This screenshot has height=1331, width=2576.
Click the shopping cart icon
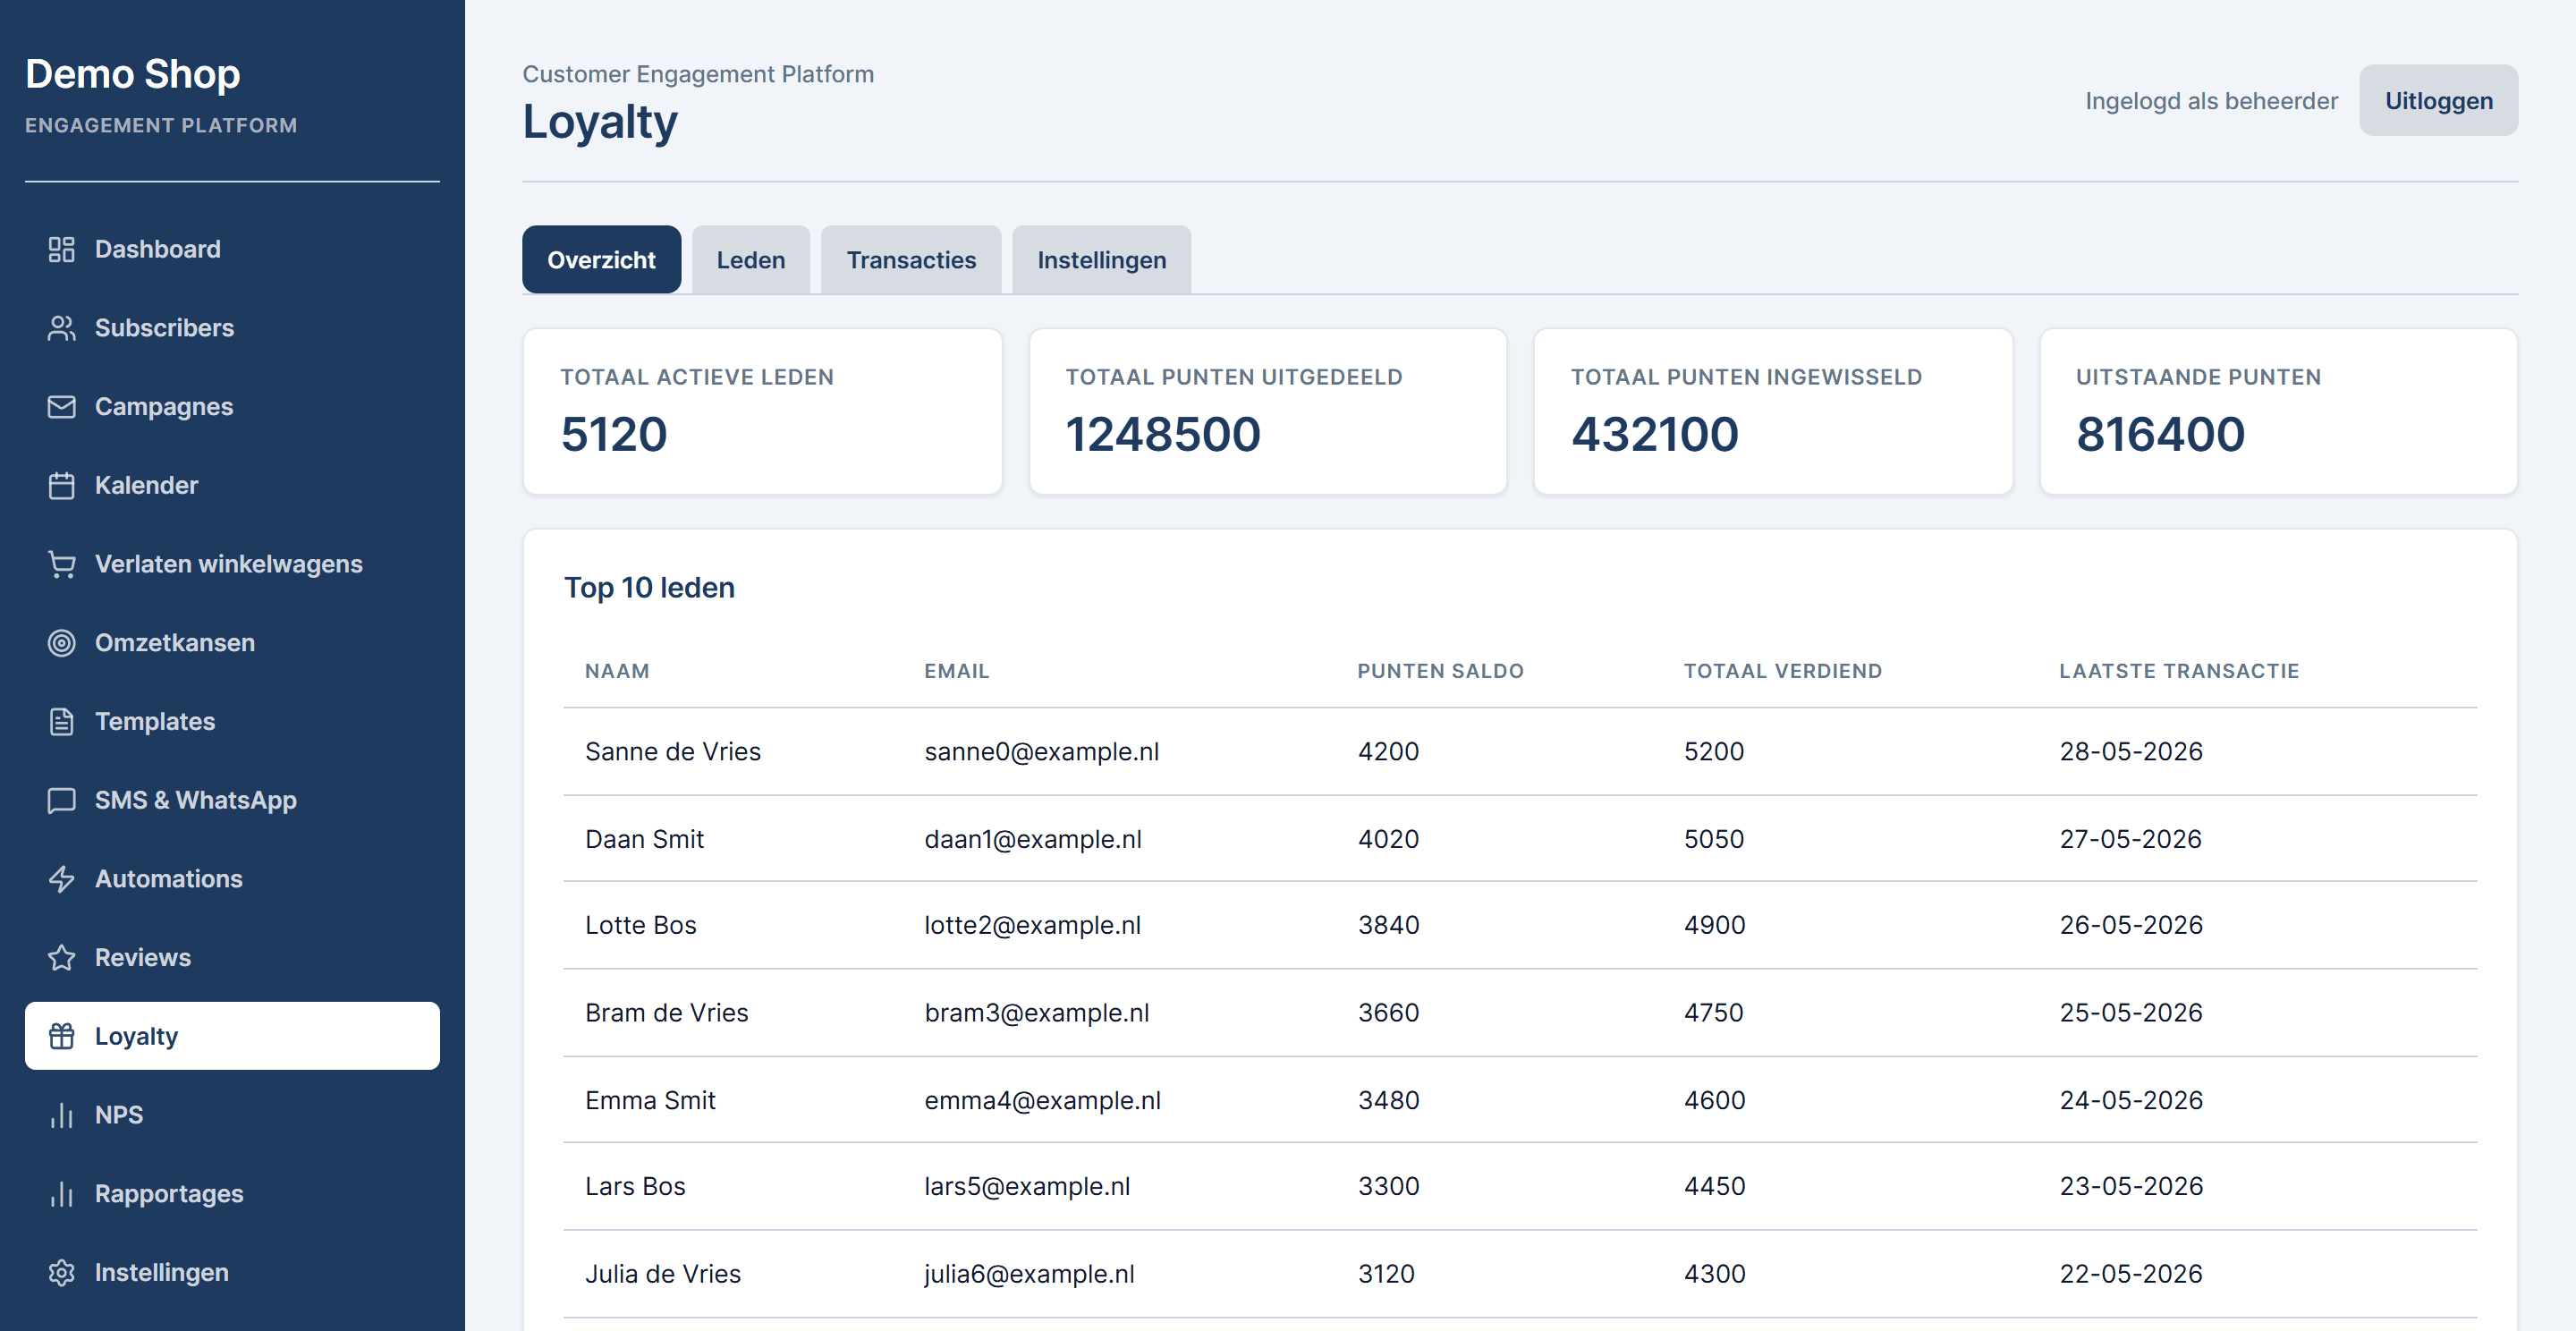click(62, 565)
